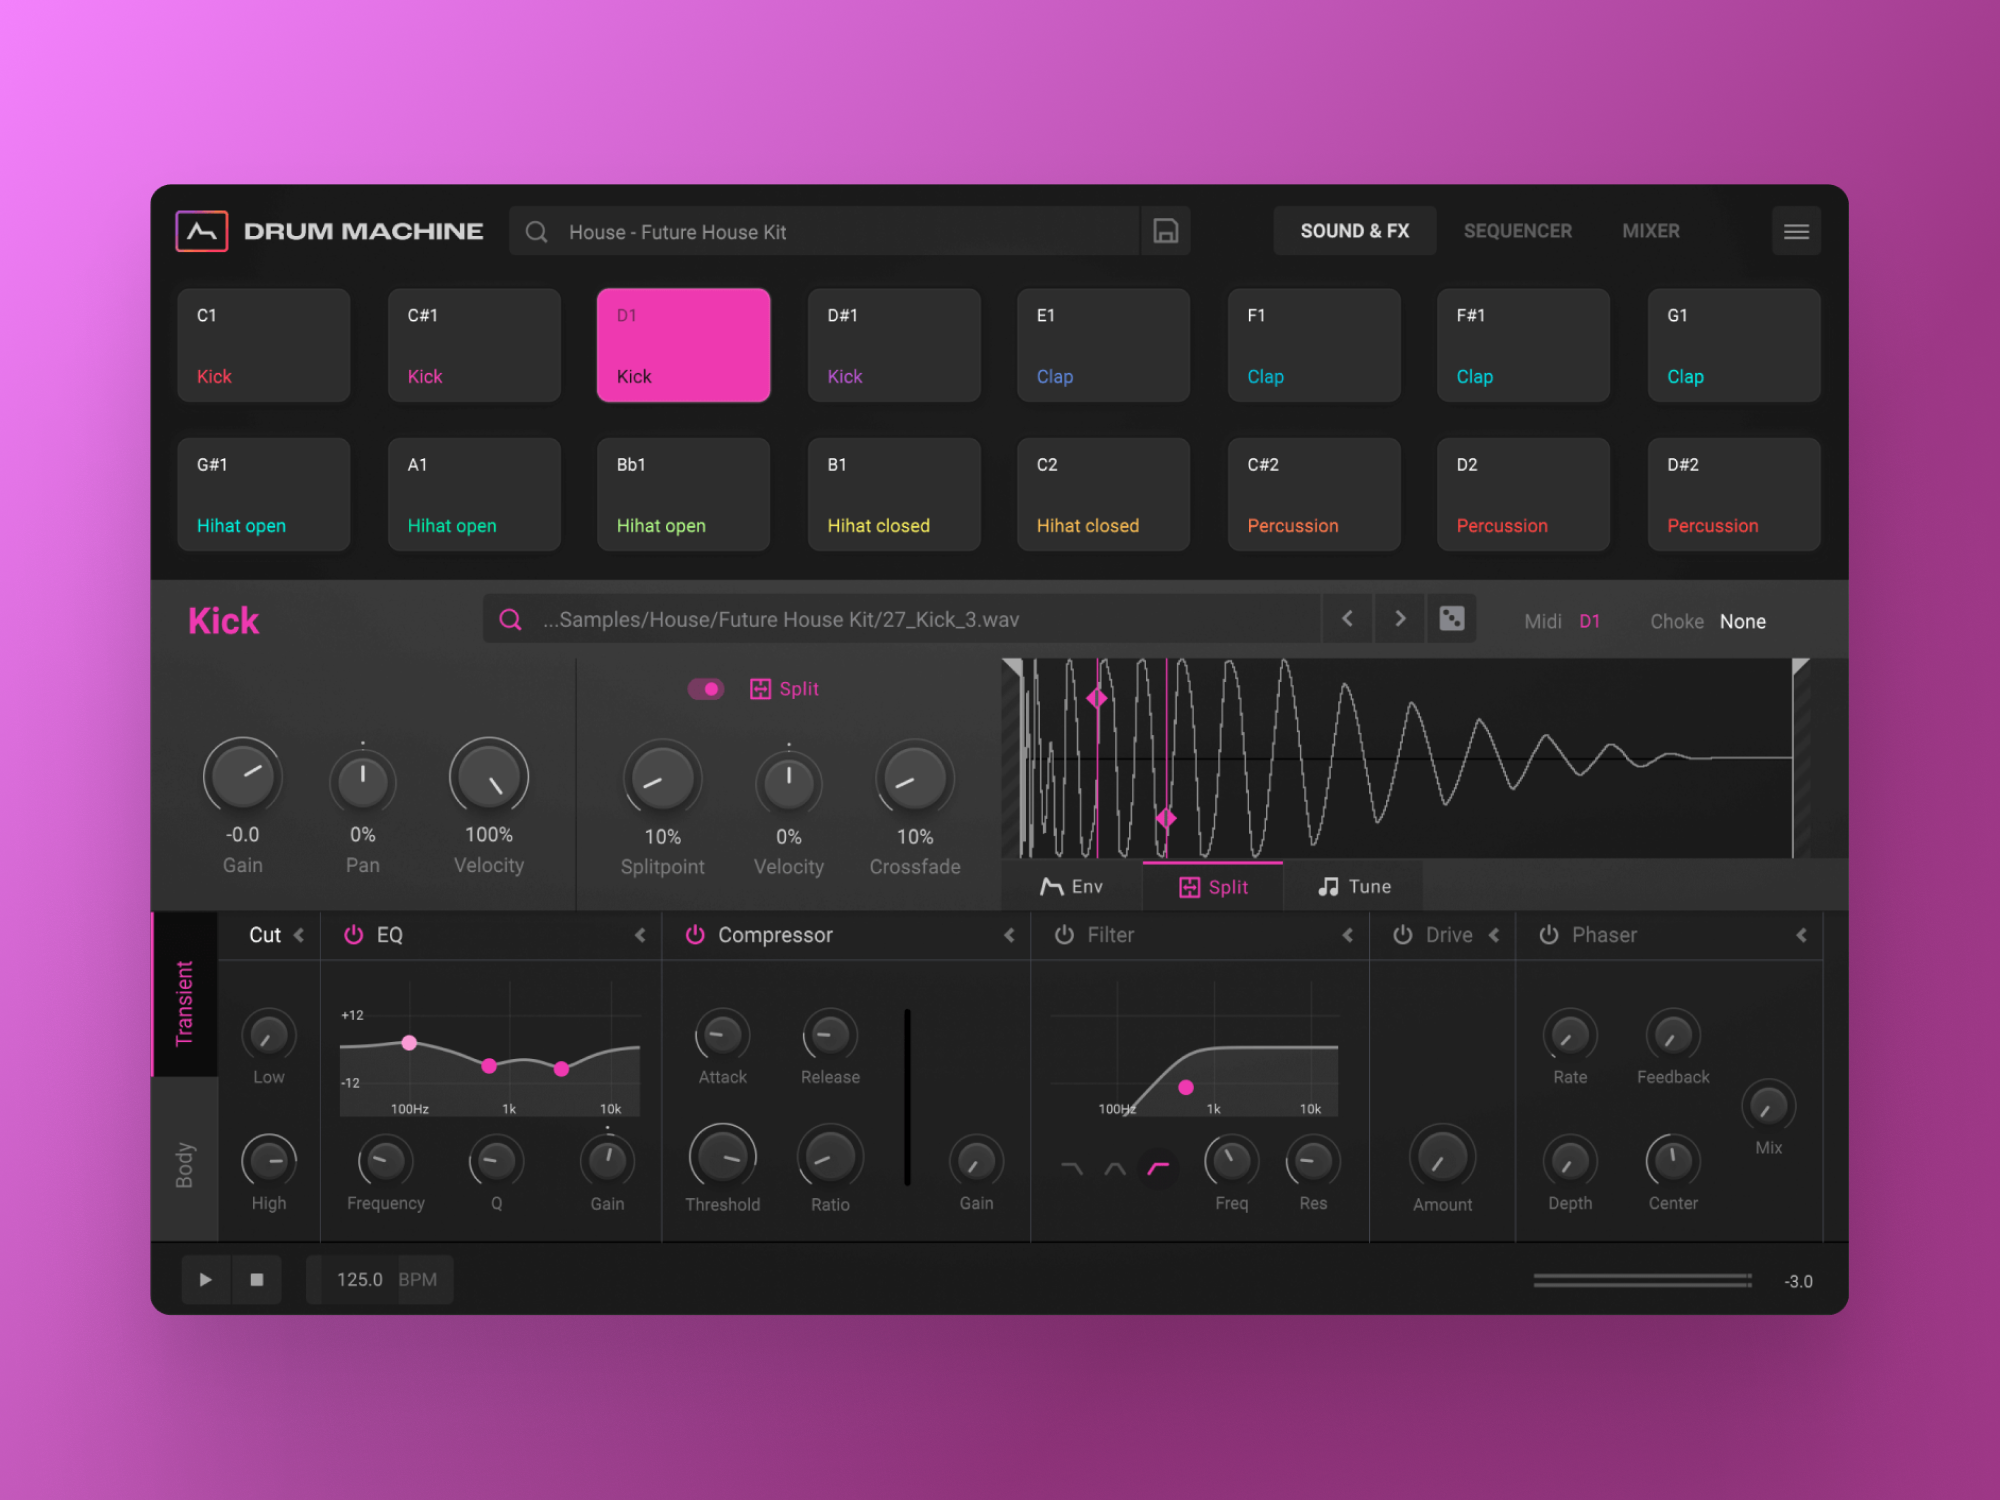Click the Pan knob

pyautogui.click(x=362, y=781)
